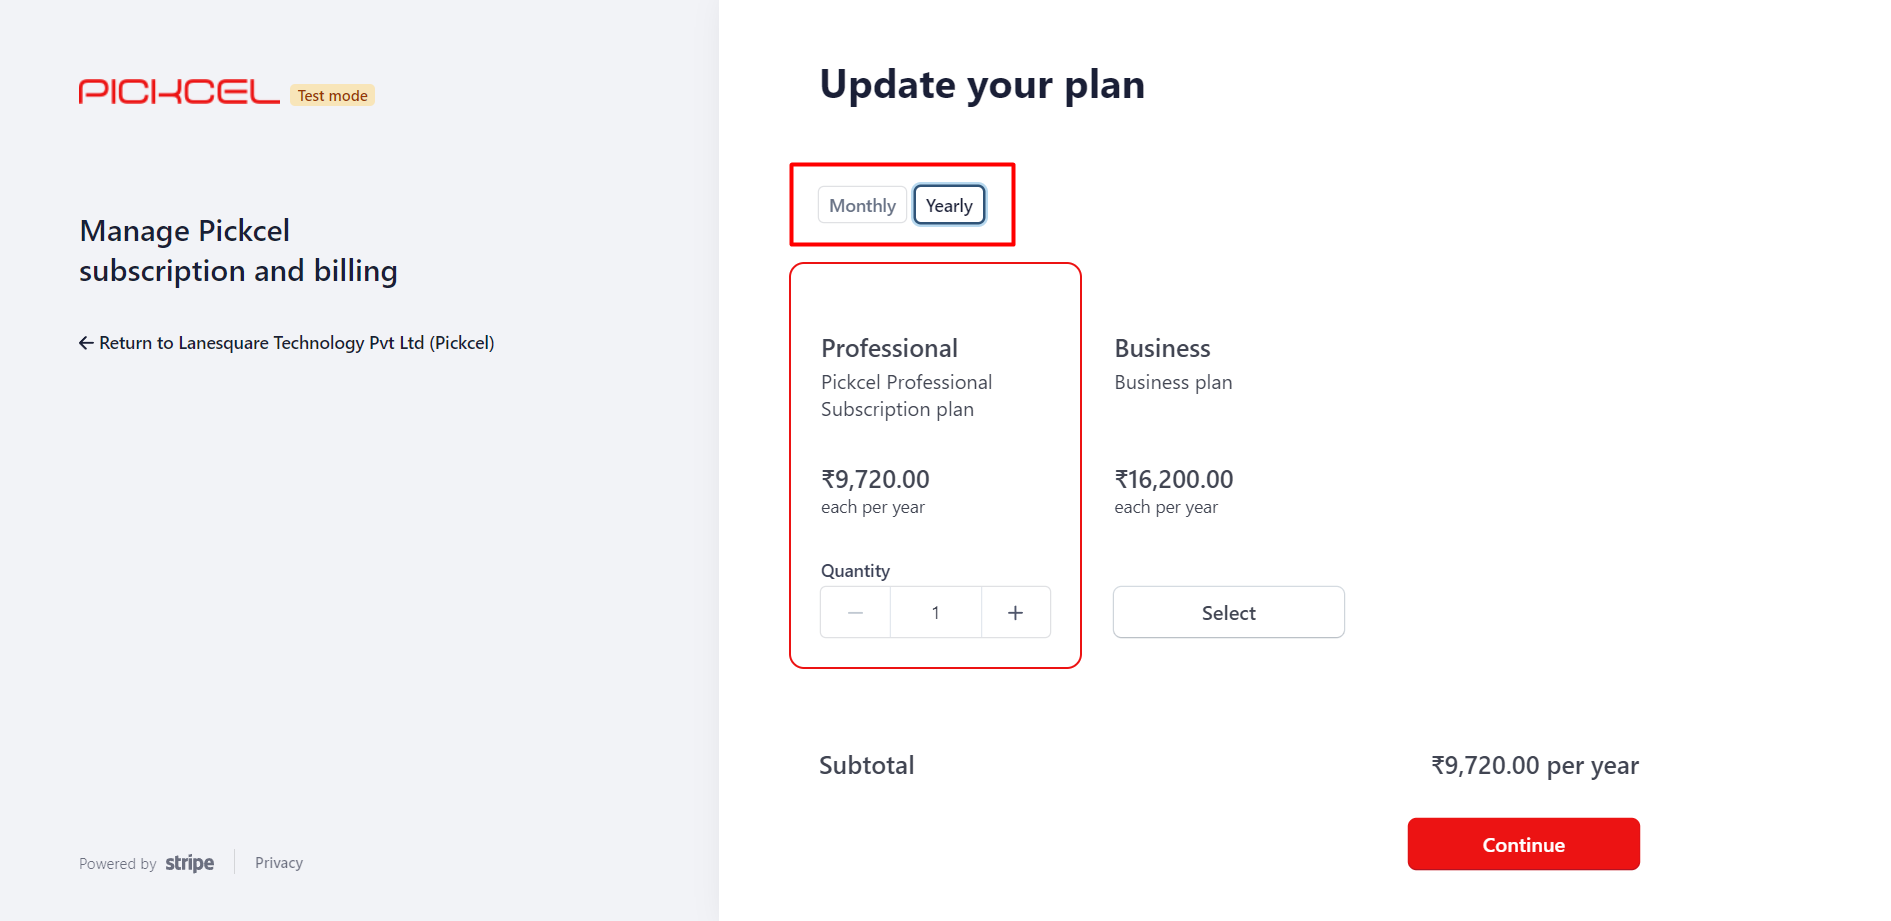This screenshot has width=1891, height=921.
Task: Click the Professional plan title
Action: click(889, 348)
